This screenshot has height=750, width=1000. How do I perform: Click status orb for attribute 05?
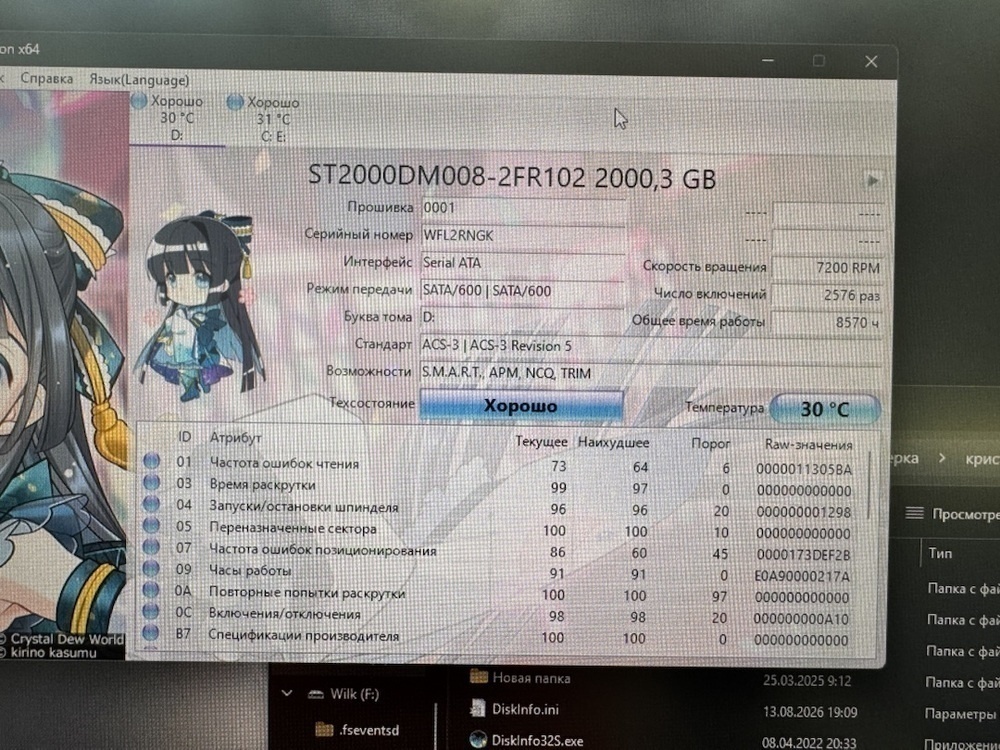coord(152,526)
